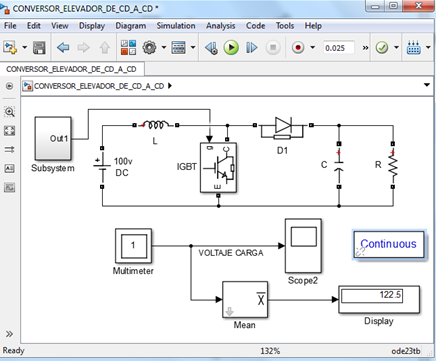Select the Scope2 block
The height and width of the screenshot is (361, 436).
pos(303,246)
